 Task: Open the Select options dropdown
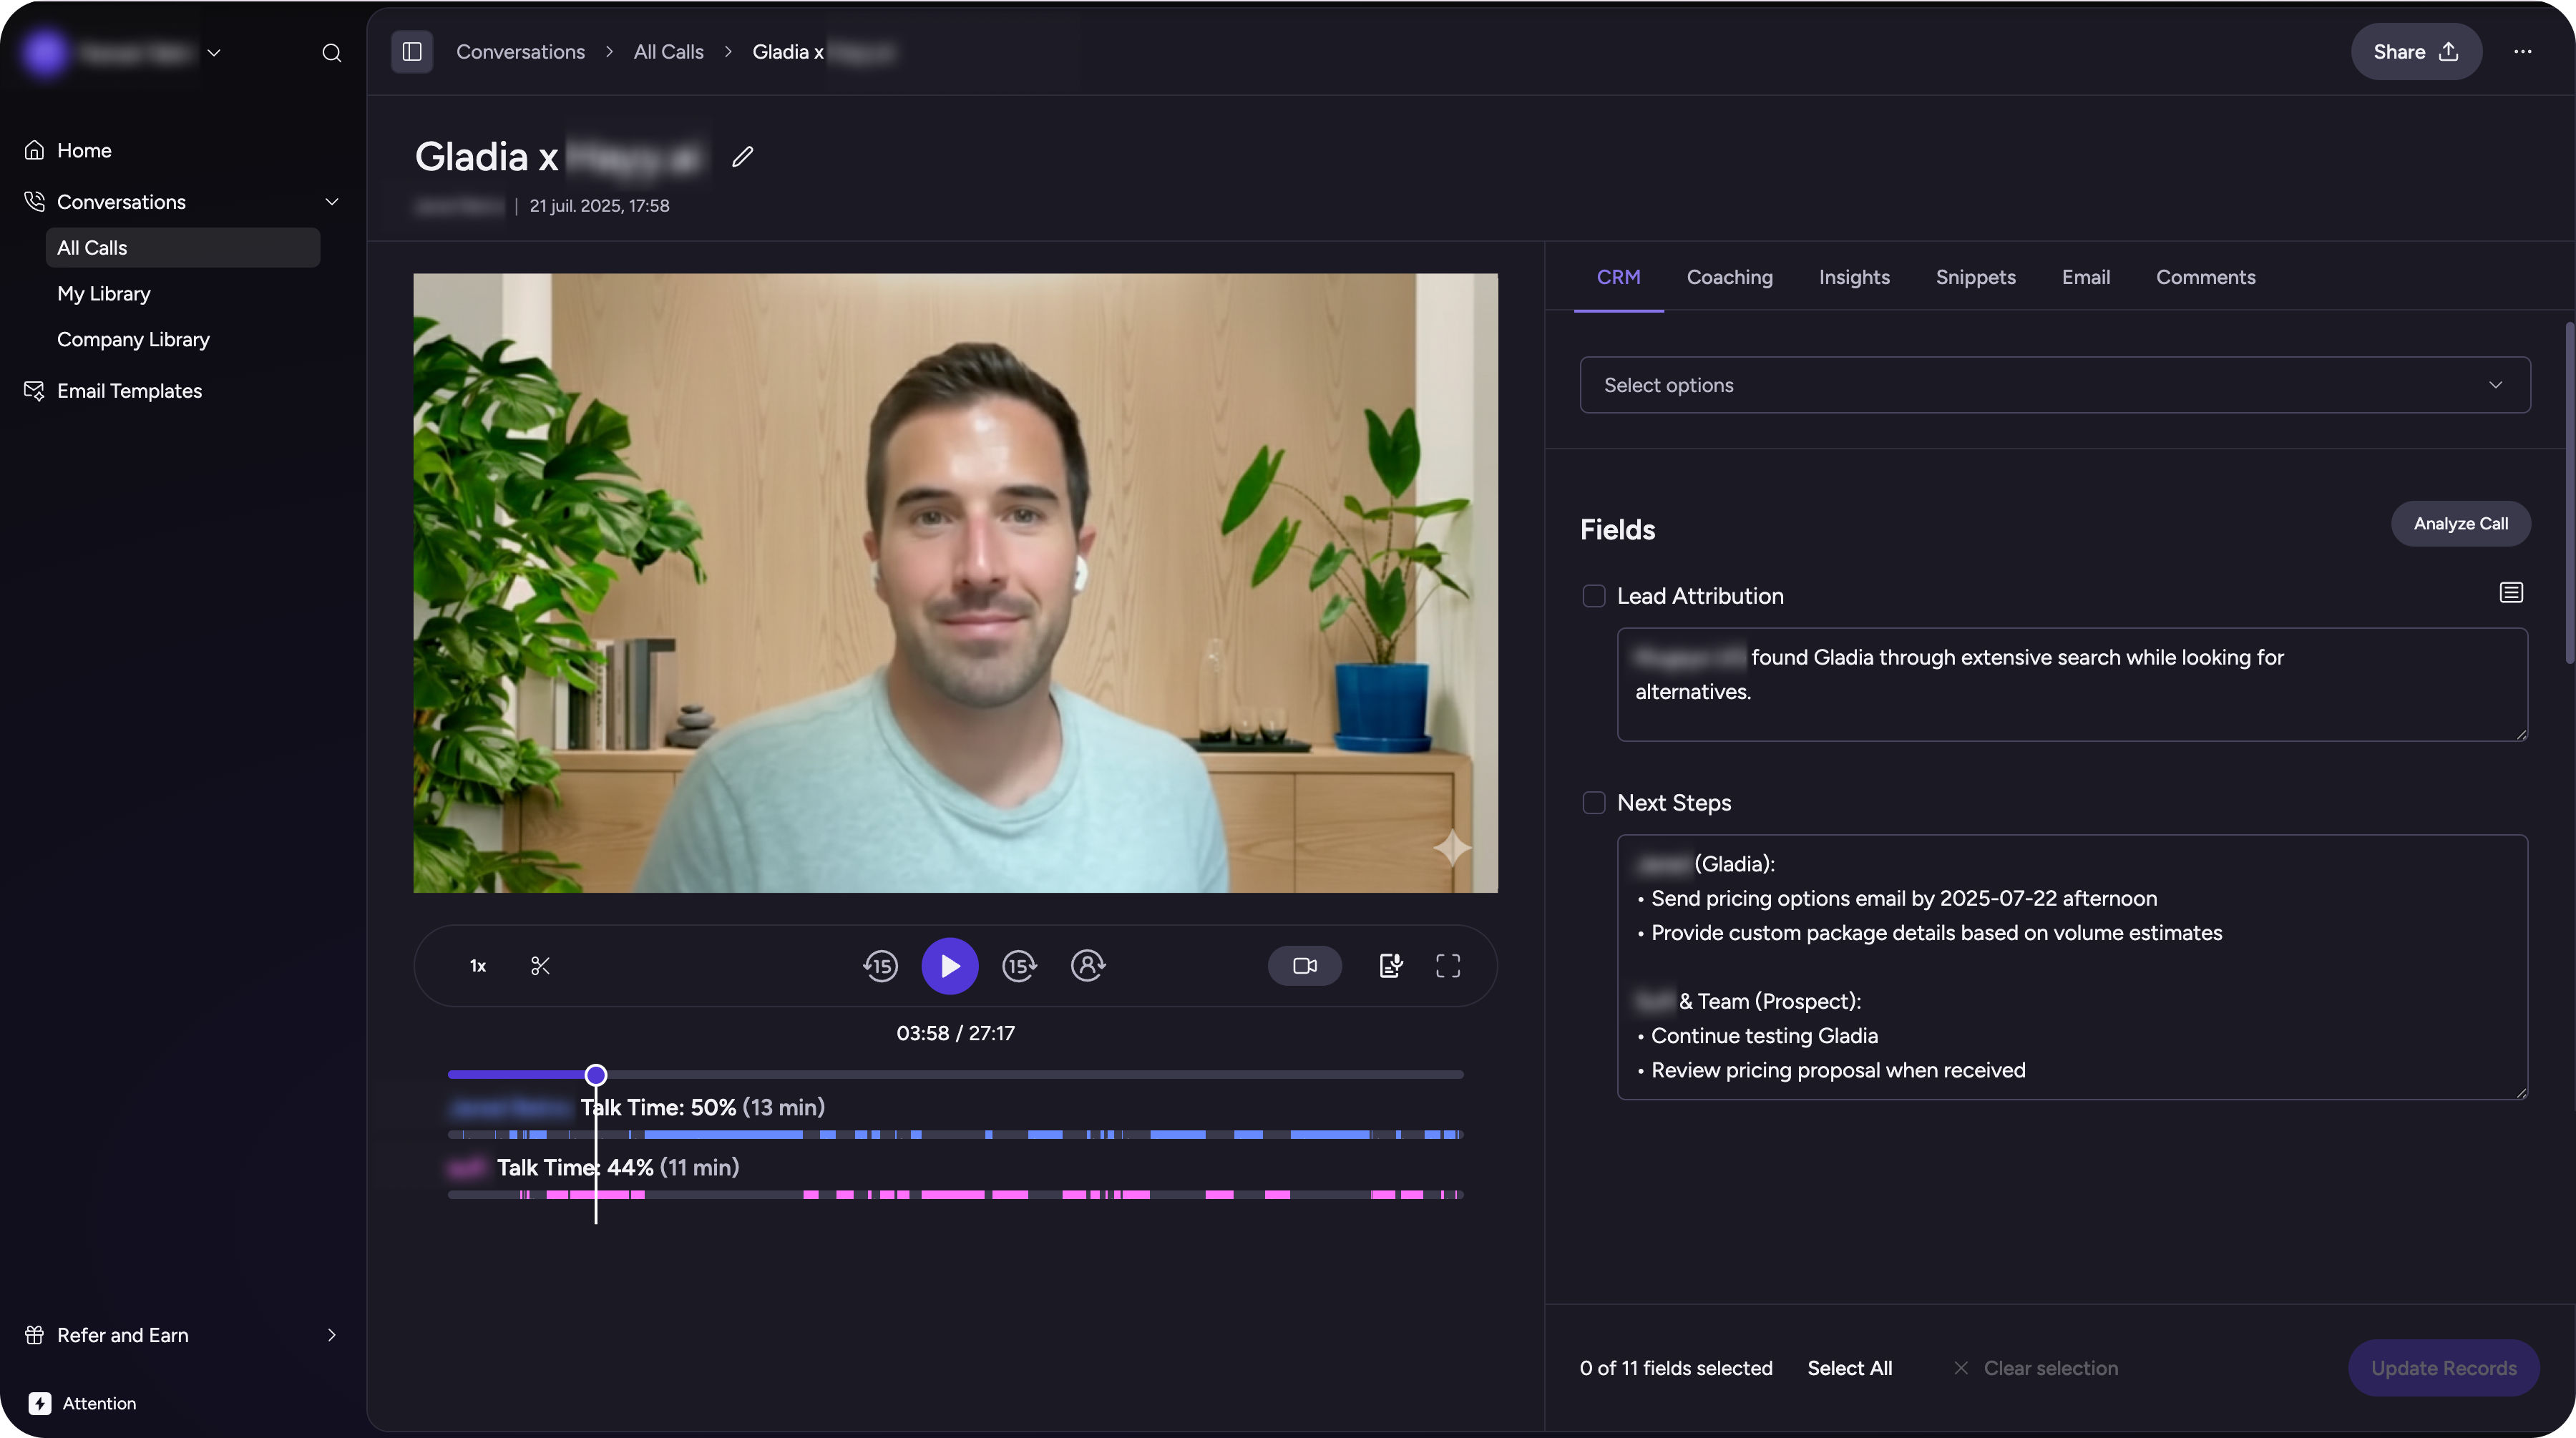coord(2055,385)
